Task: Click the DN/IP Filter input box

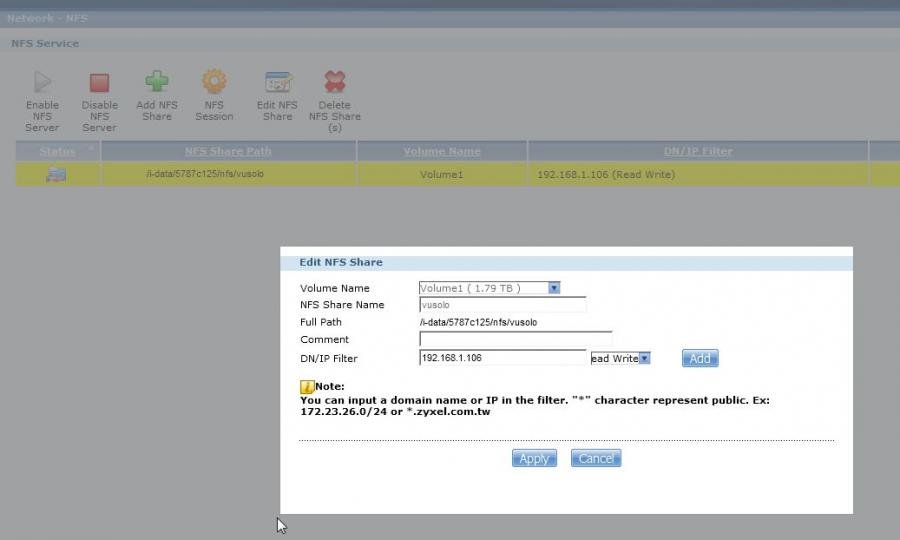Action: click(502, 358)
